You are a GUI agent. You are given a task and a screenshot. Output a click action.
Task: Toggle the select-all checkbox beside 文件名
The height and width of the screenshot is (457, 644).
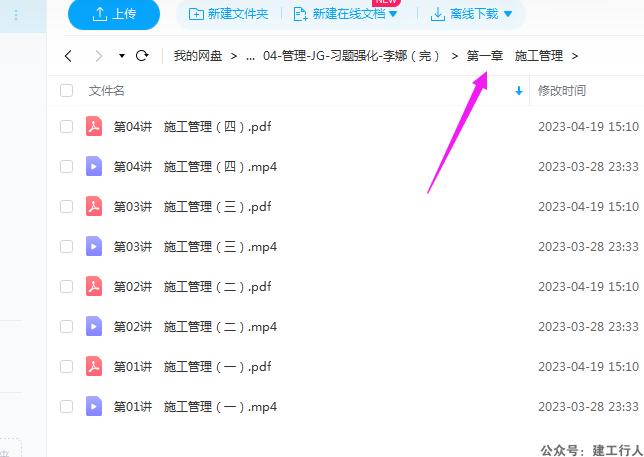67,90
